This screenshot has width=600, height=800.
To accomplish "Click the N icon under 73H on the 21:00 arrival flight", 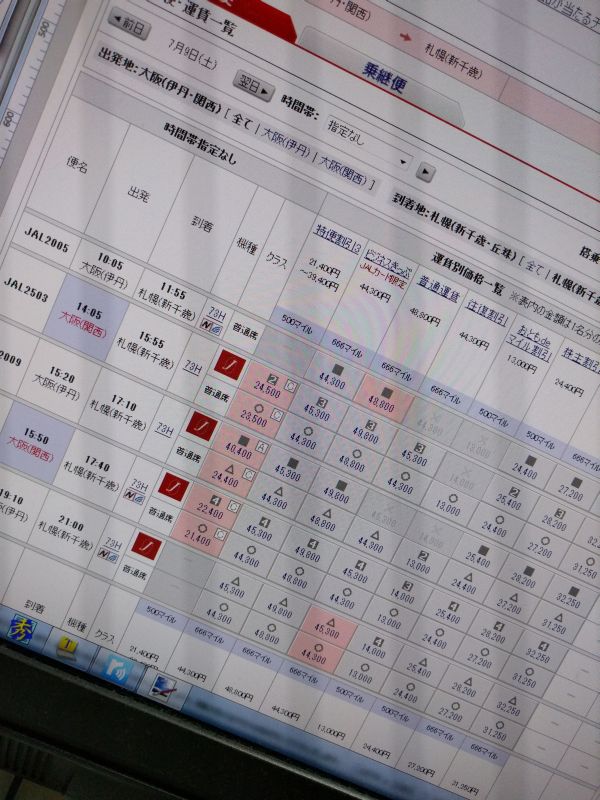I will pyautogui.click(x=102, y=553).
